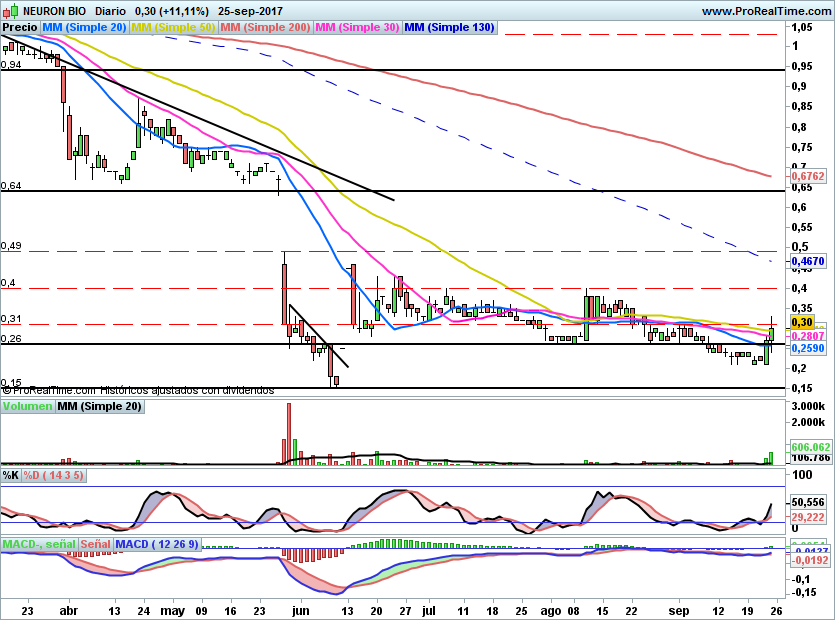
Task: Select the yellow MM (Simple 50) label
Action: 173,27
